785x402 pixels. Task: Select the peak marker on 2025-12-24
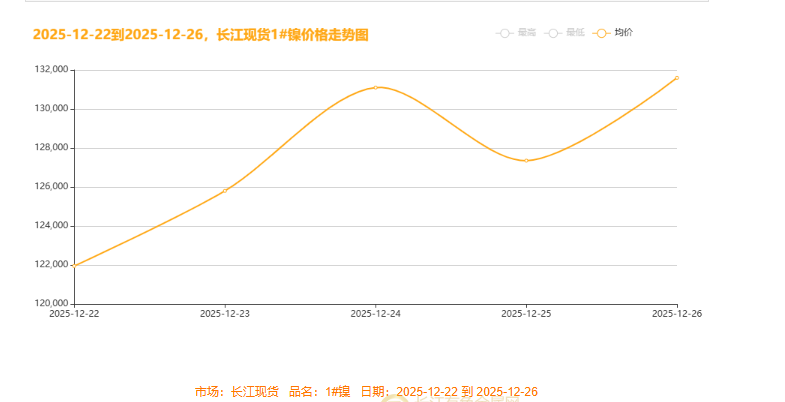click(375, 88)
